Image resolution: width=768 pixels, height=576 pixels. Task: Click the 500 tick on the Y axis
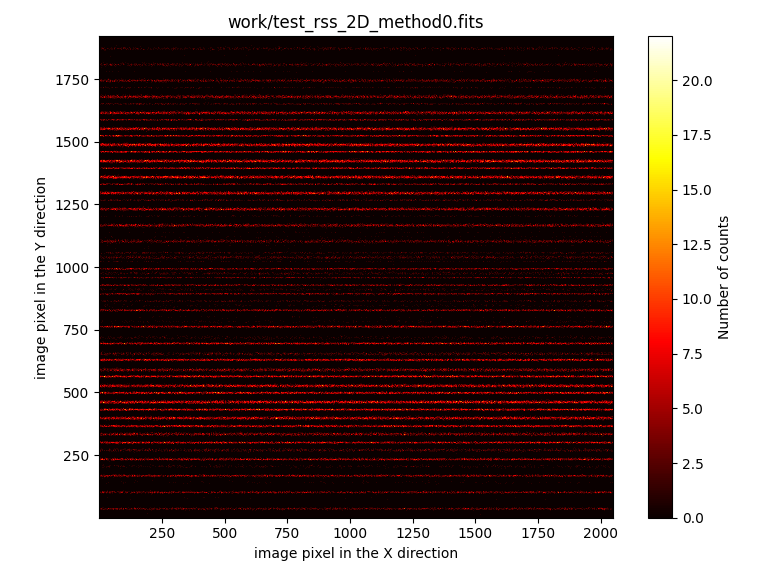77,393
